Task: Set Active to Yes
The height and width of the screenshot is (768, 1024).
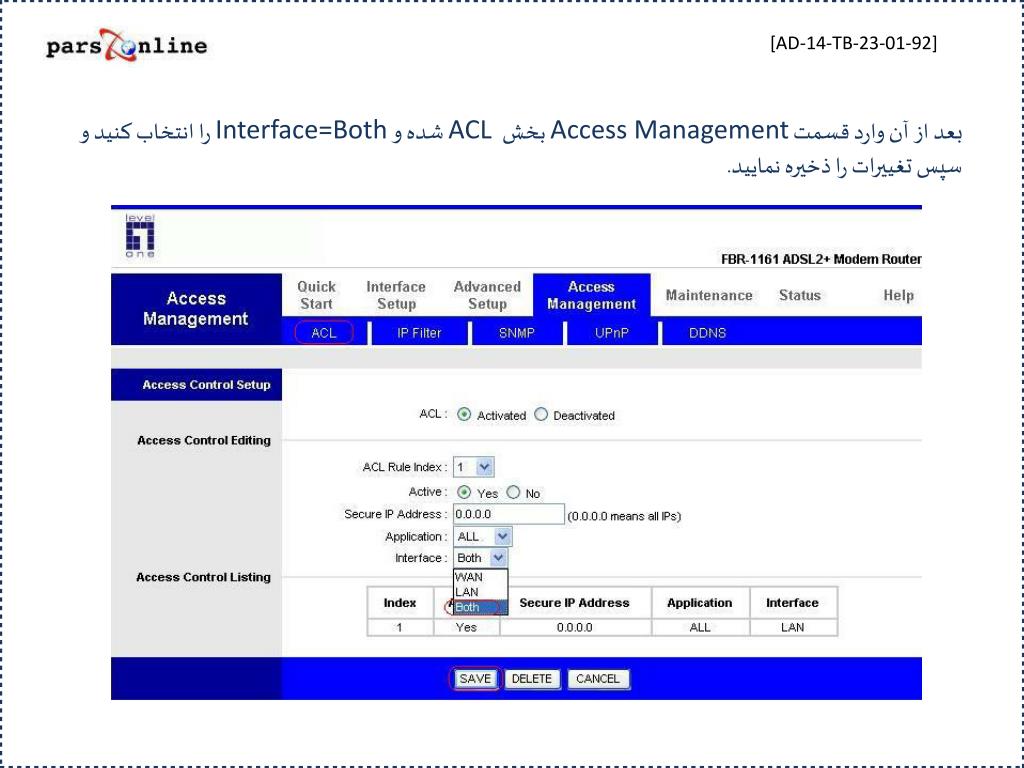Action: click(464, 492)
